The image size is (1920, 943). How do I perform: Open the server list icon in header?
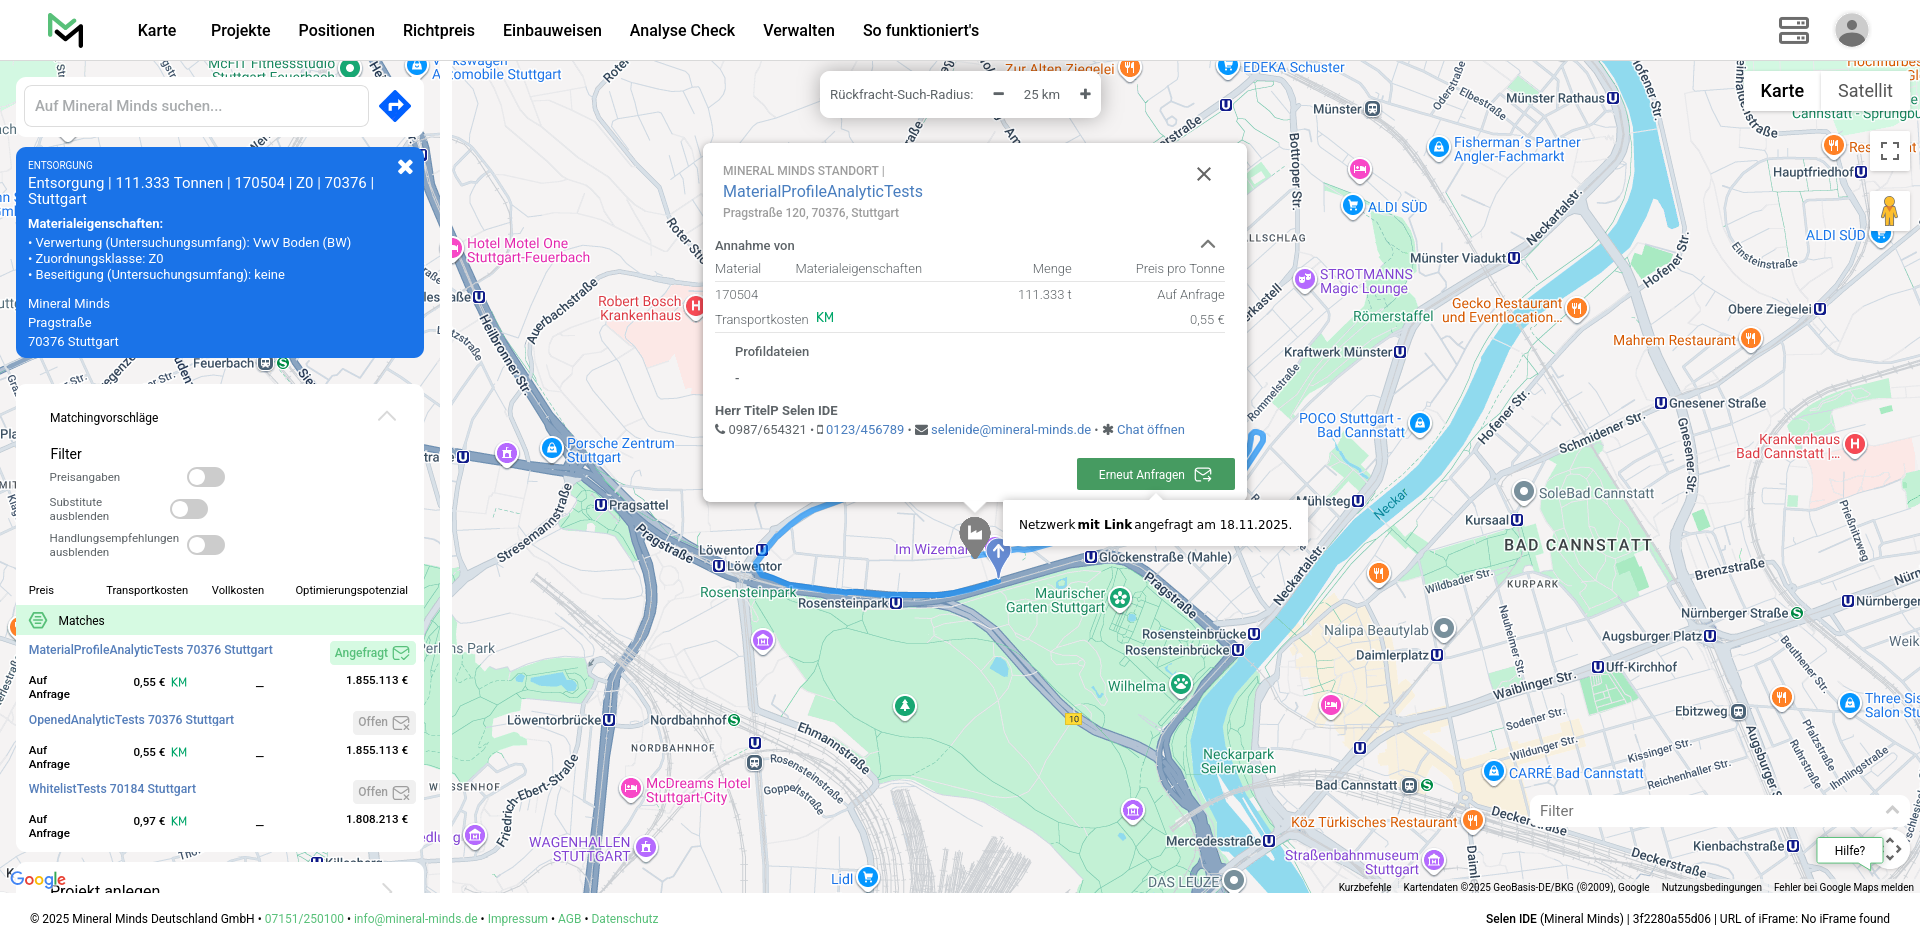pos(1793,30)
